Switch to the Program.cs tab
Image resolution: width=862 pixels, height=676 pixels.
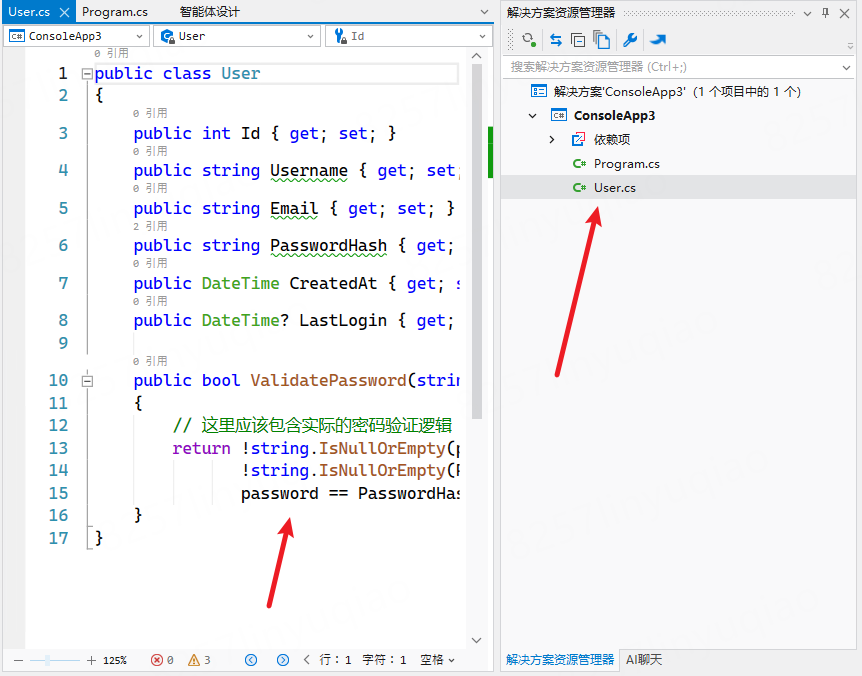coord(115,12)
